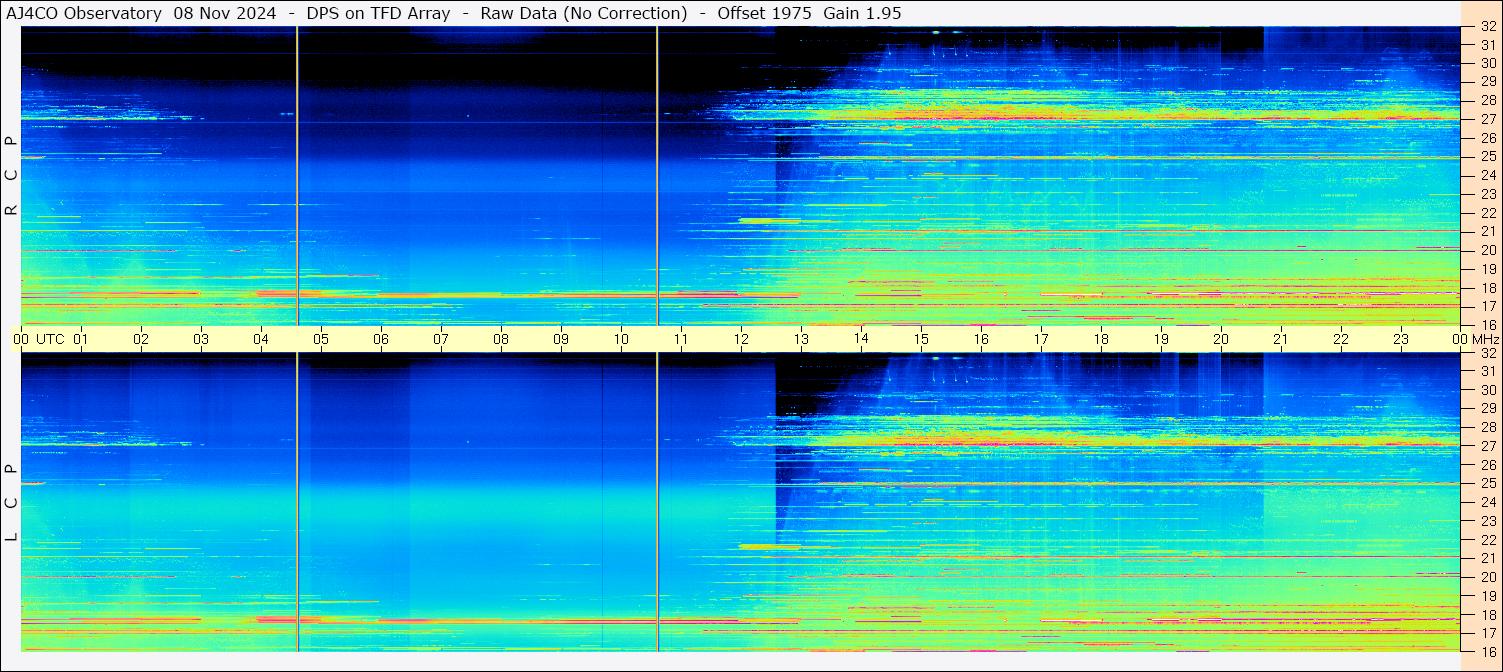Click the 04:35 vertical marker in LCP panel

pos(297,502)
